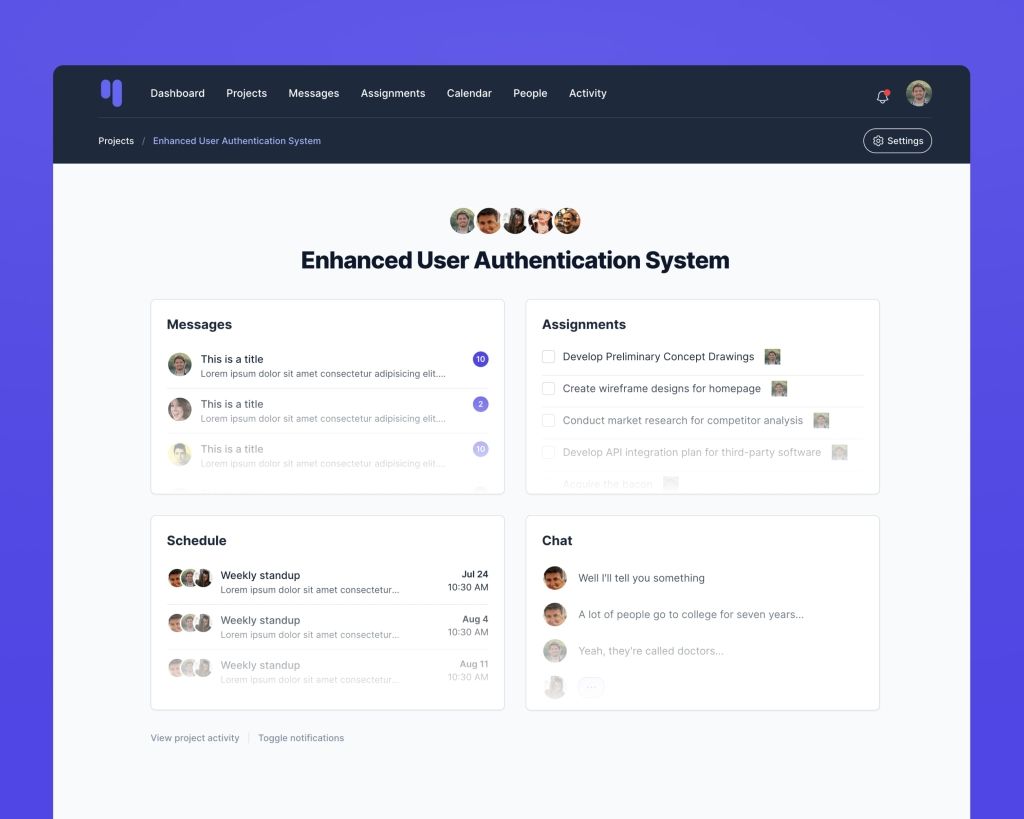Click the unread badge showing 2 messages
The height and width of the screenshot is (819, 1024).
click(x=480, y=404)
